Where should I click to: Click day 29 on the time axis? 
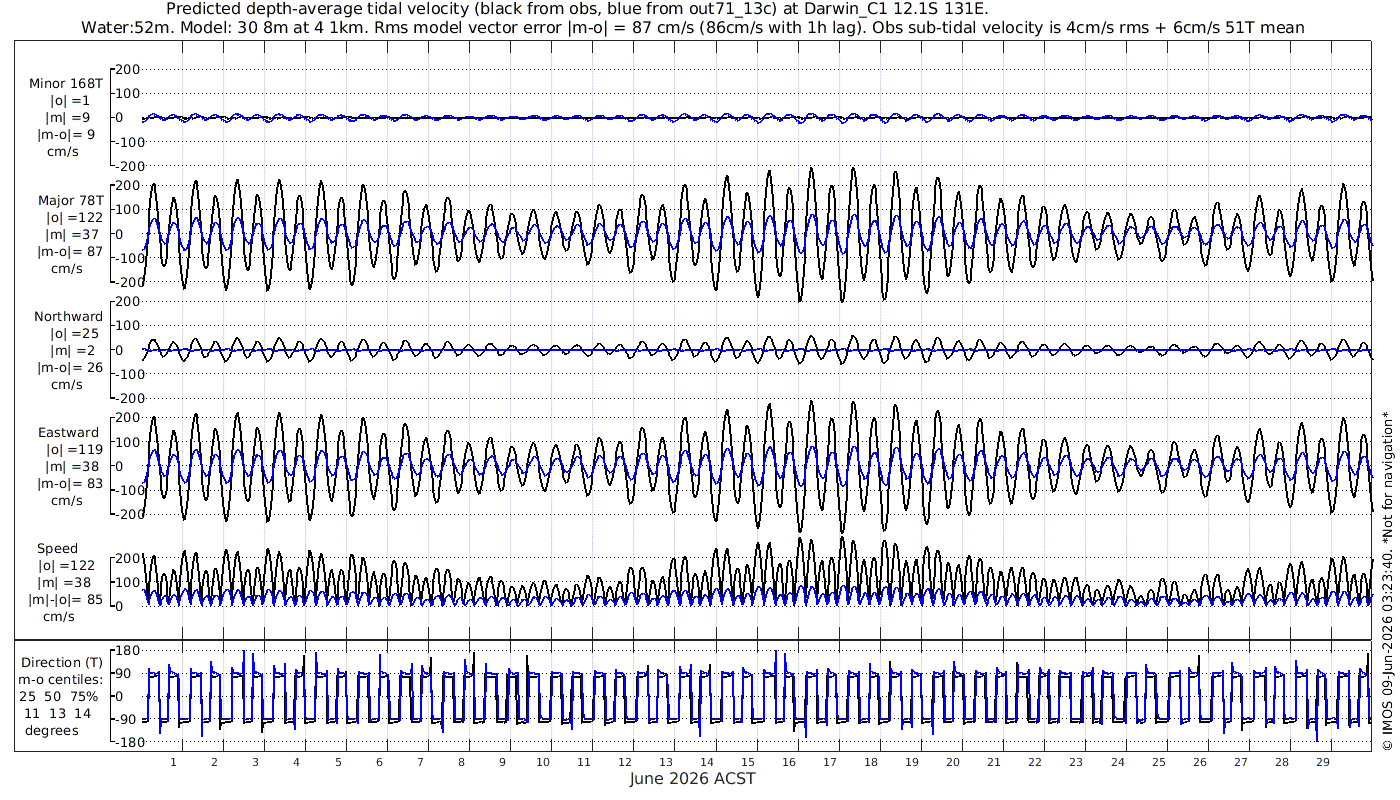[x=1322, y=762]
